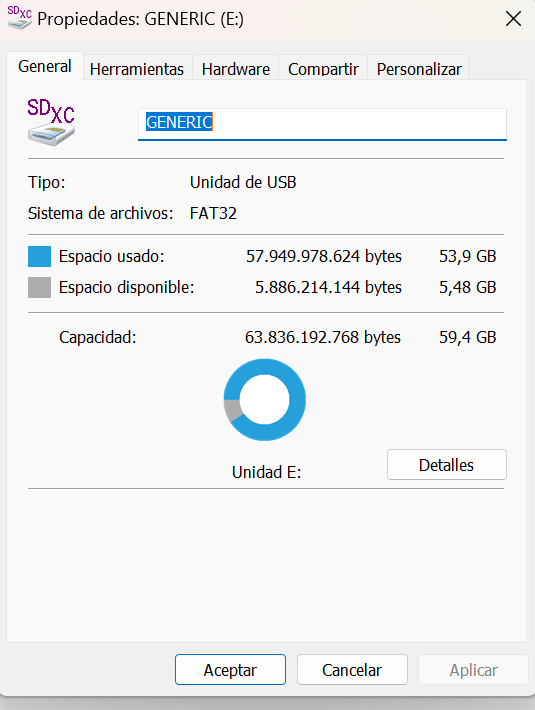This screenshot has width=535, height=710.
Task: Click the FAT32 file system value
Action: pyautogui.click(x=213, y=213)
